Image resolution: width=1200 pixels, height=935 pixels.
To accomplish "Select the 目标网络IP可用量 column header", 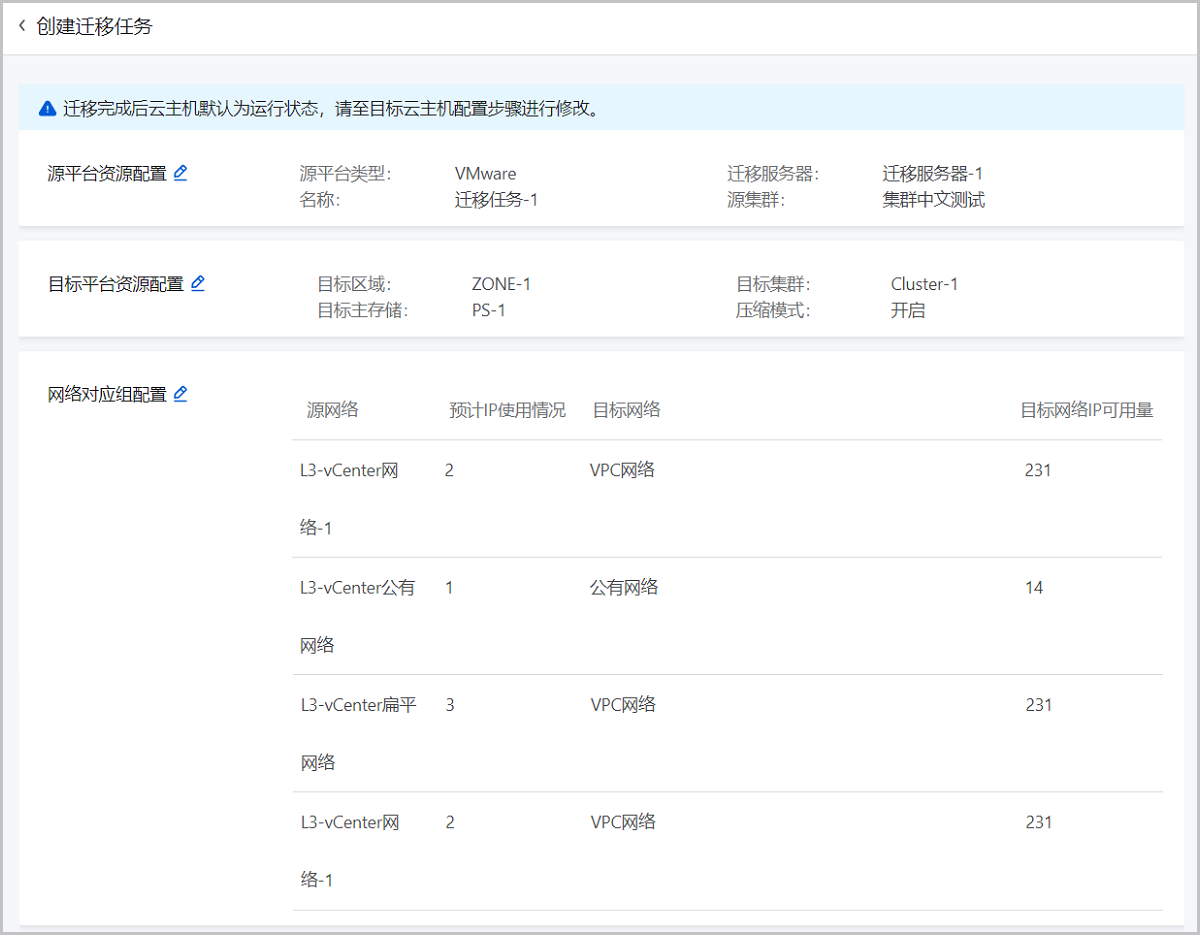I will pos(1086,410).
